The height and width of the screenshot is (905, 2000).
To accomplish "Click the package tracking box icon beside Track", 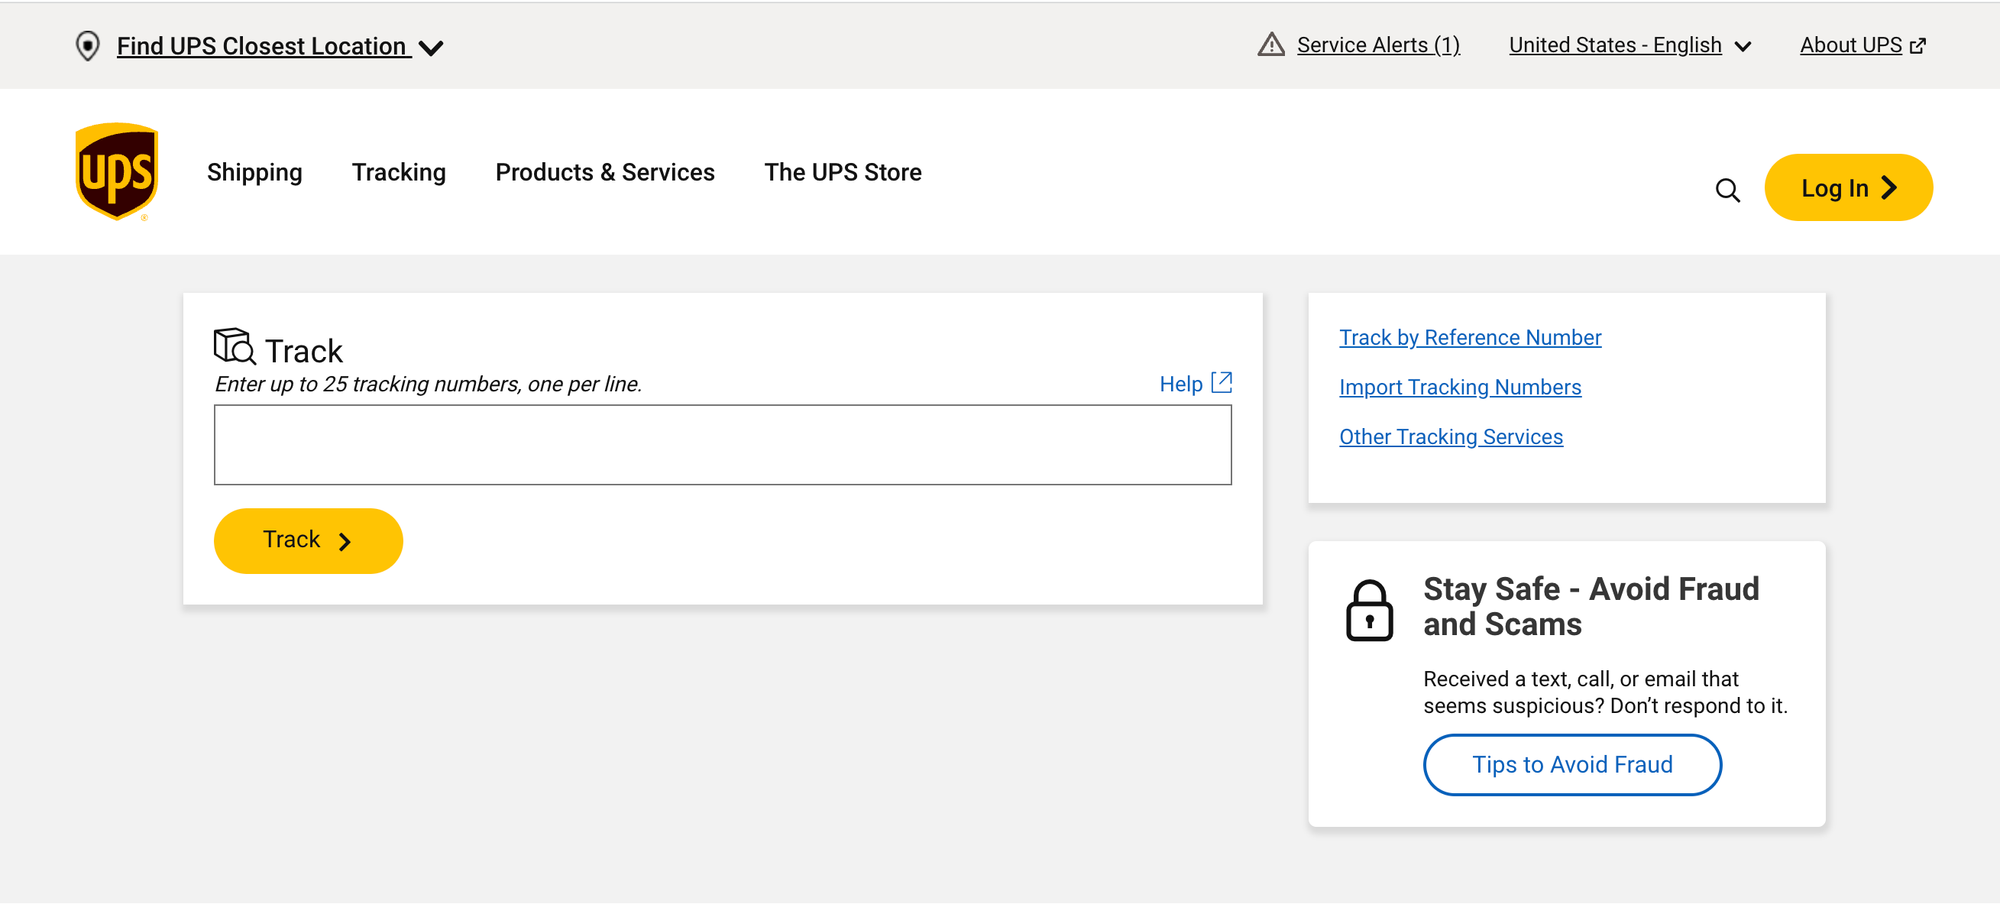I will pyautogui.click(x=232, y=346).
